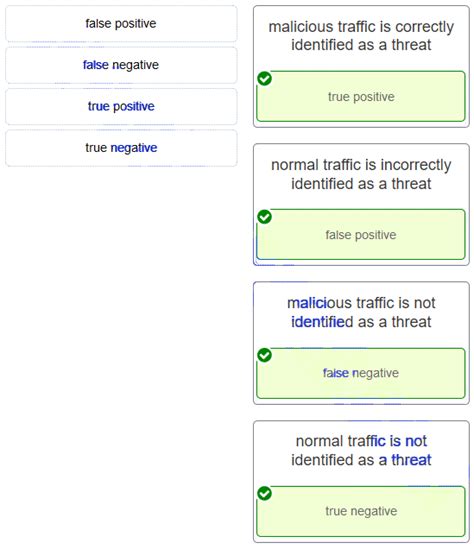This screenshot has height=549, width=474.
Task: Click the green checkmark above the 'true negative' answer
Action: tap(264, 493)
